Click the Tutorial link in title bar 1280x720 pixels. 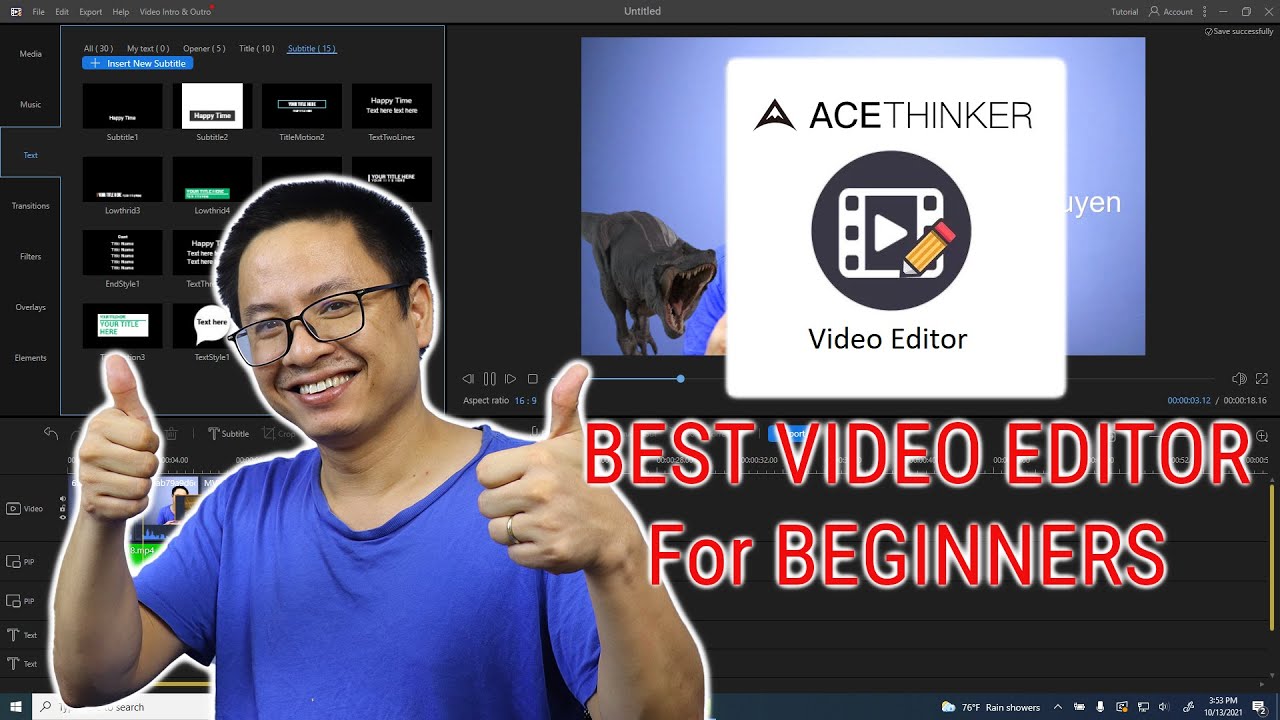tap(1124, 12)
